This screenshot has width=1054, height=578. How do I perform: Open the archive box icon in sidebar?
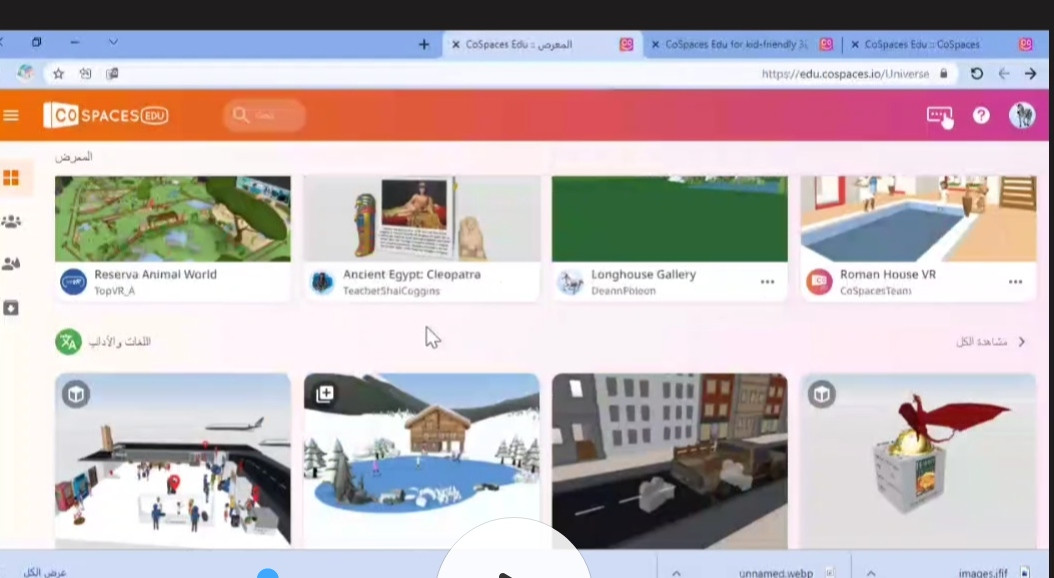(11, 308)
